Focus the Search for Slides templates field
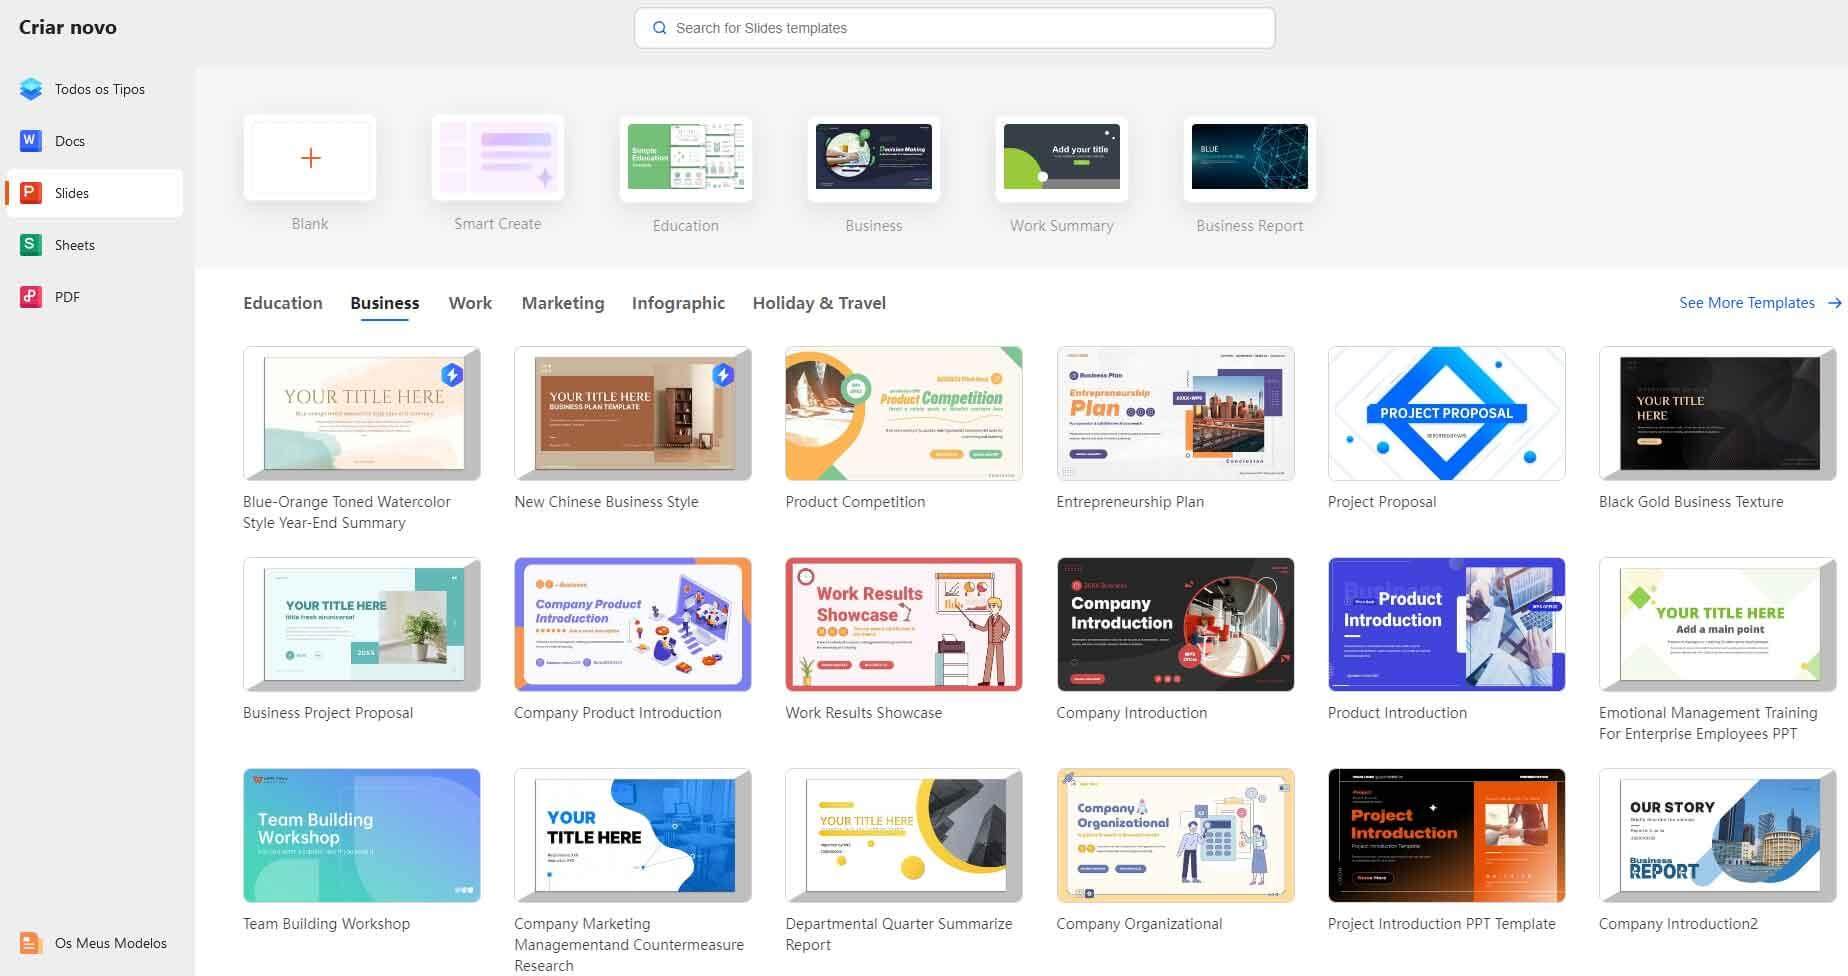1848x976 pixels. [x=955, y=28]
